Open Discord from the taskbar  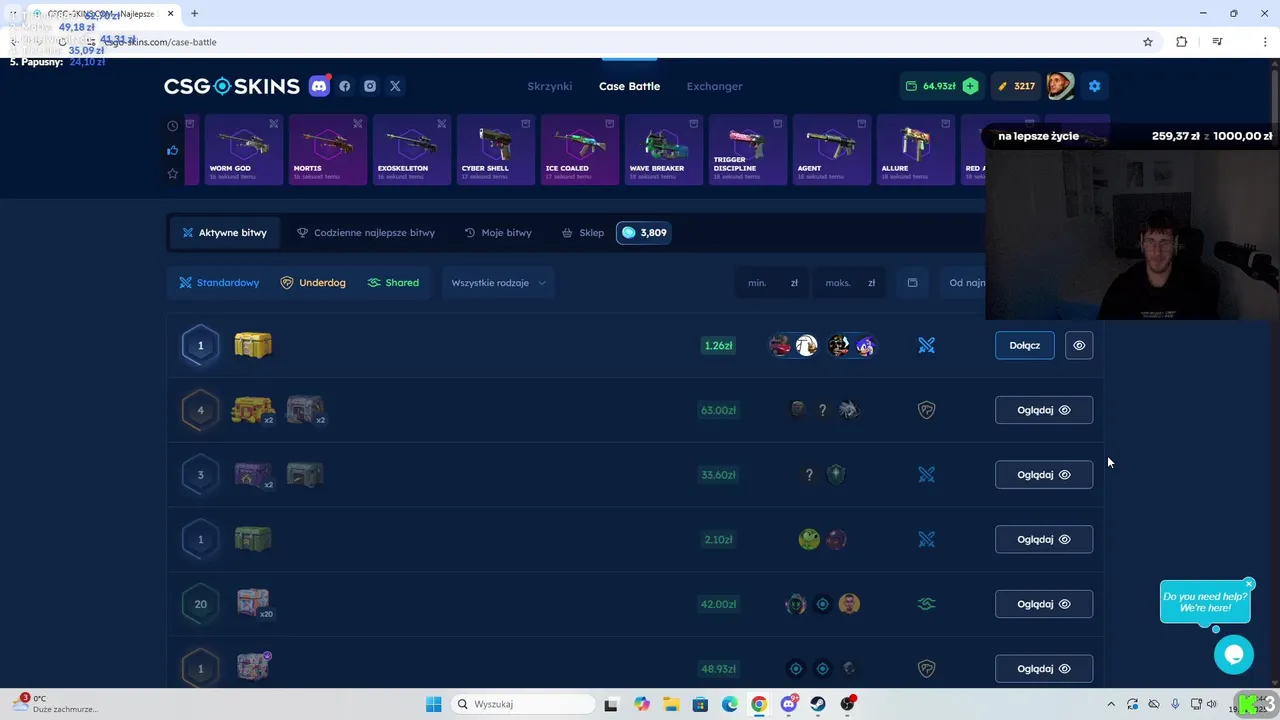pyautogui.click(x=789, y=704)
